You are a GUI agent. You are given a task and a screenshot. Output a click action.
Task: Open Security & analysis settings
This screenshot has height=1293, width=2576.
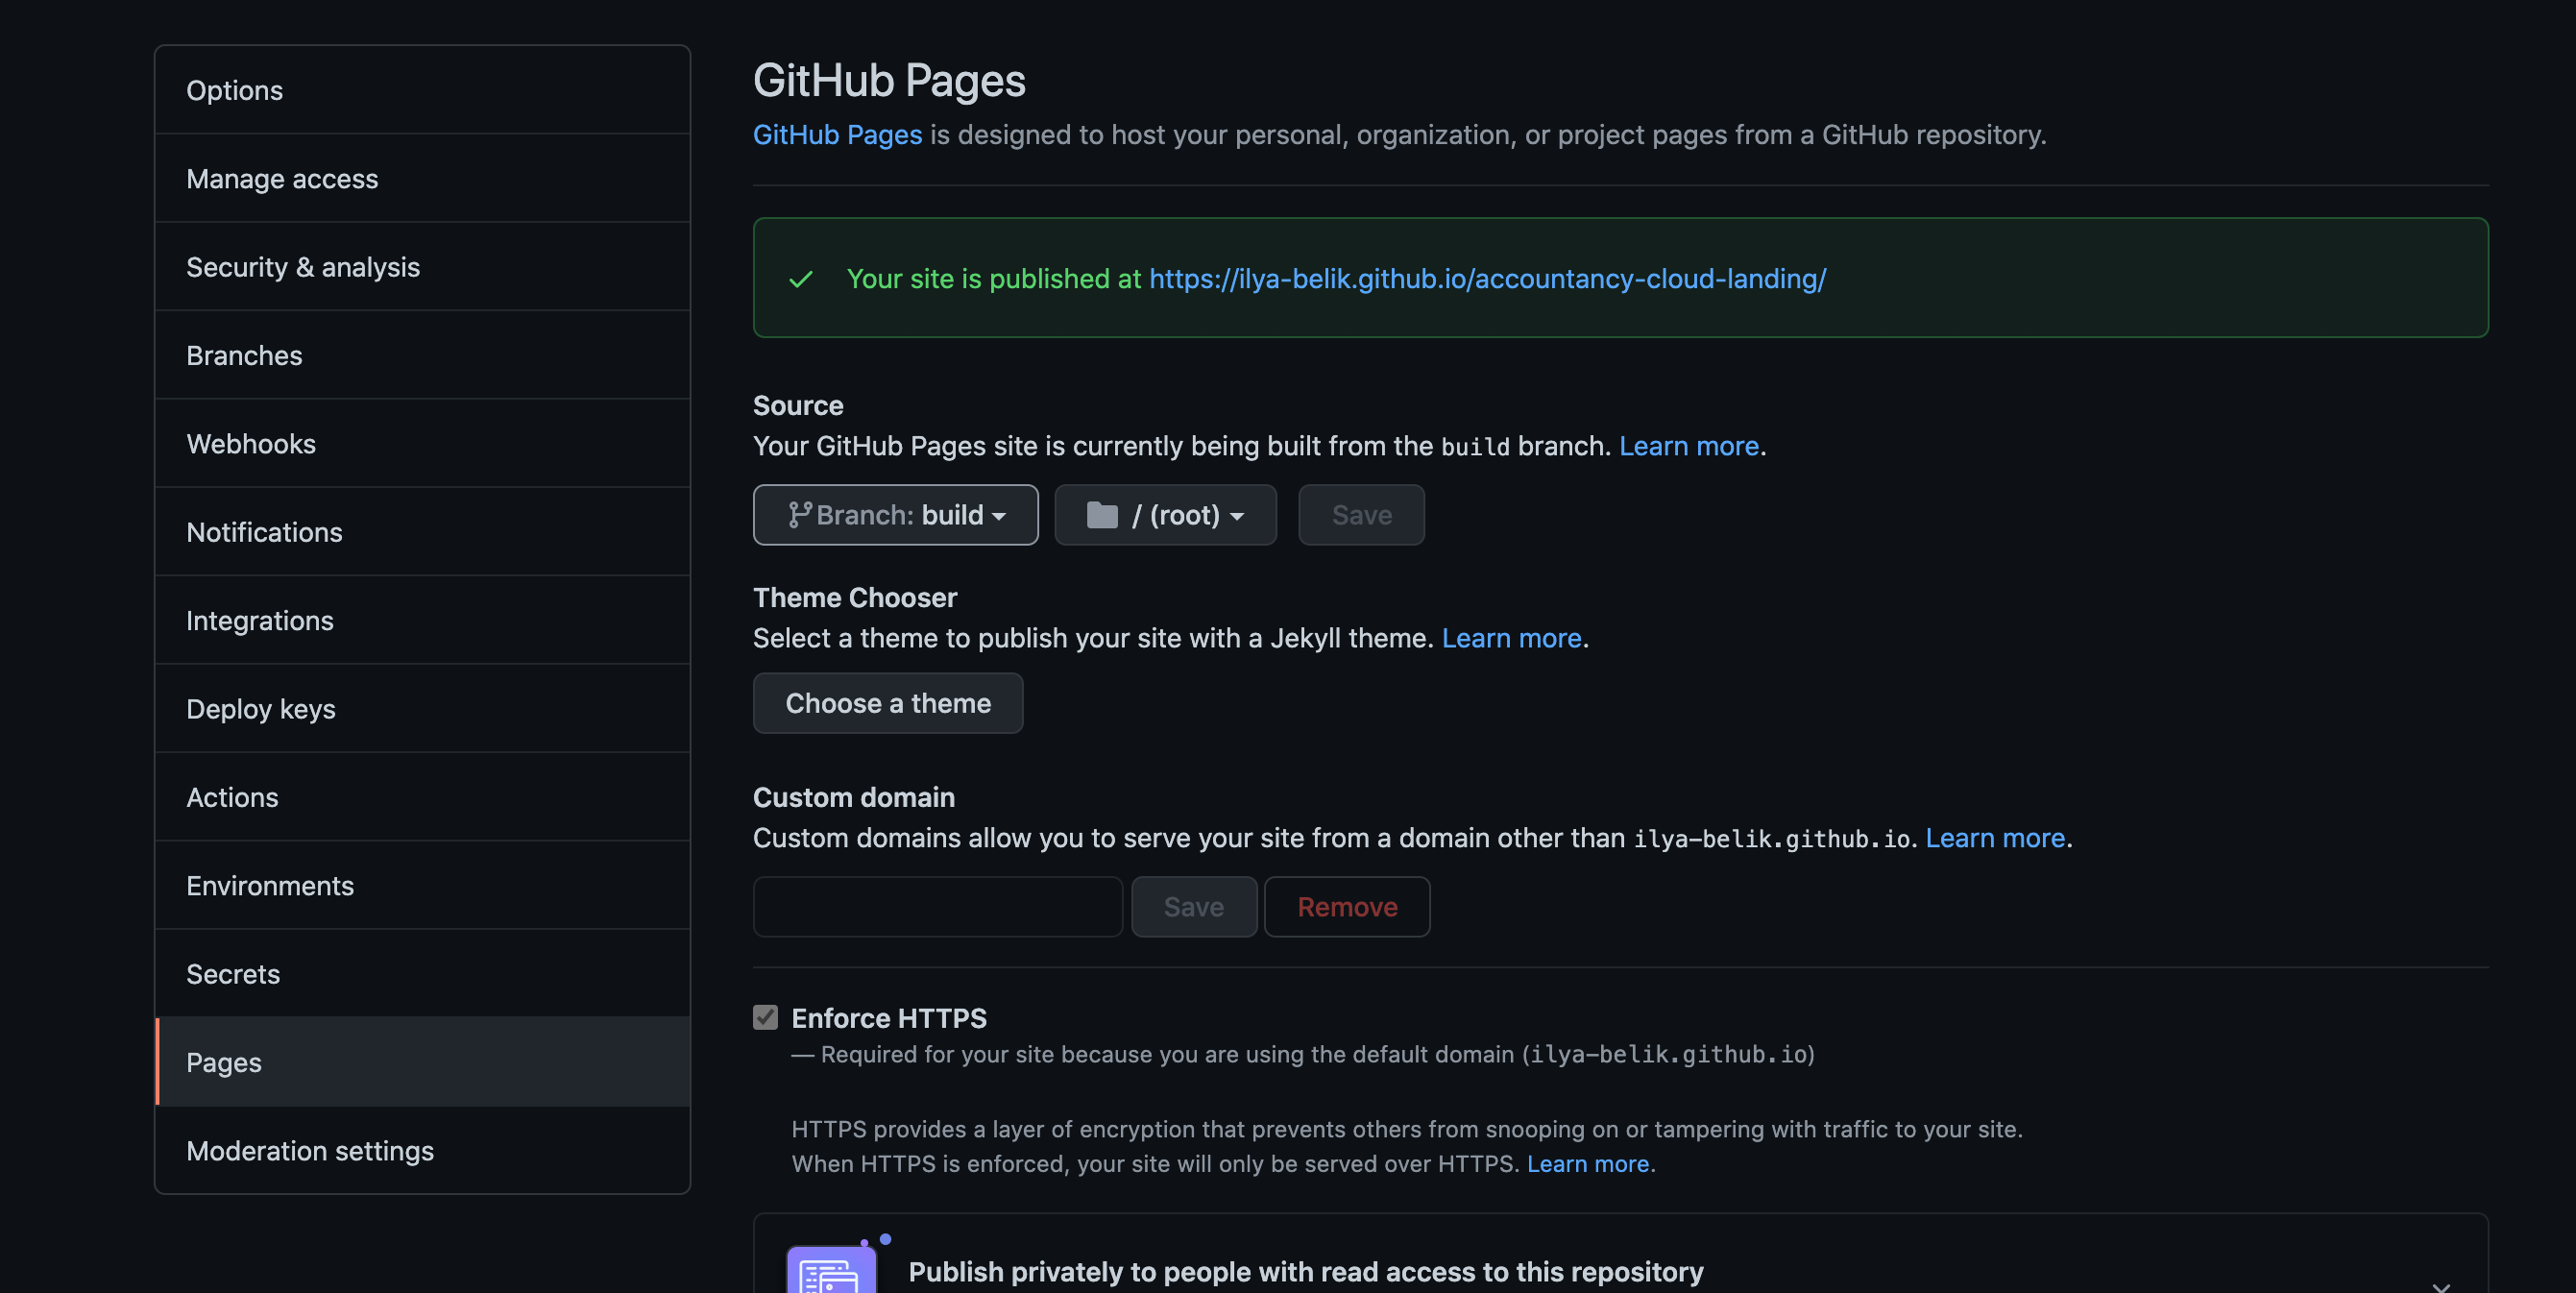pyautogui.click(x=303, y=267)
